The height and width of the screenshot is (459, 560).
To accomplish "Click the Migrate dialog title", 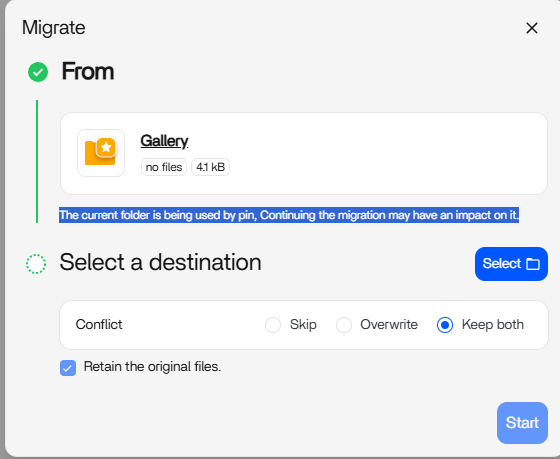I will click(x=54, y=28).
